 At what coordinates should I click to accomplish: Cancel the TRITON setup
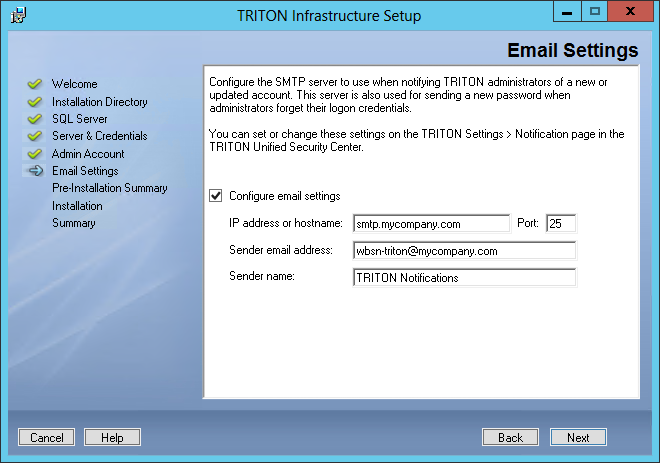click(x=46, y=437)
